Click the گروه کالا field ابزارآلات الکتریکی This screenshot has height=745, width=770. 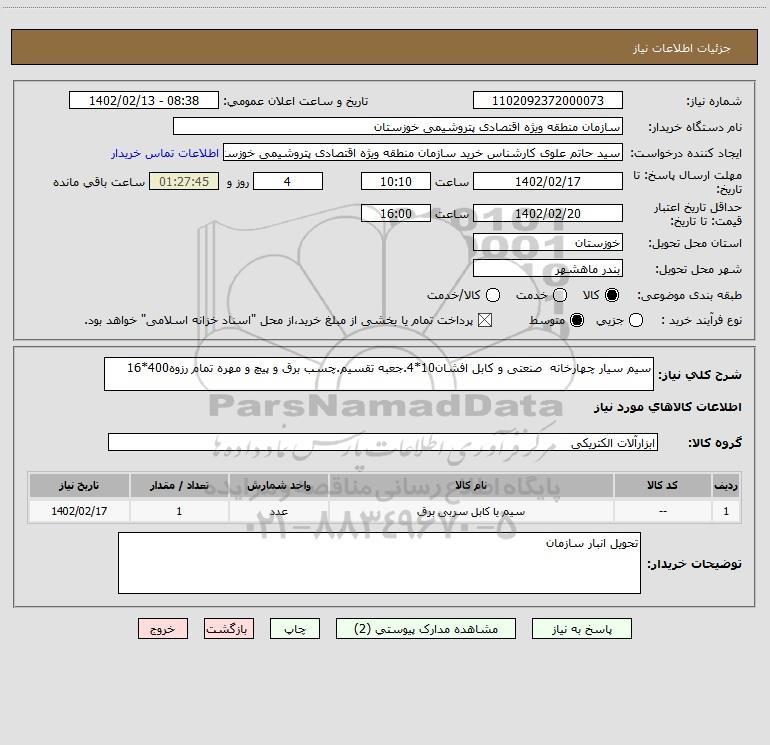click(383, 442)
